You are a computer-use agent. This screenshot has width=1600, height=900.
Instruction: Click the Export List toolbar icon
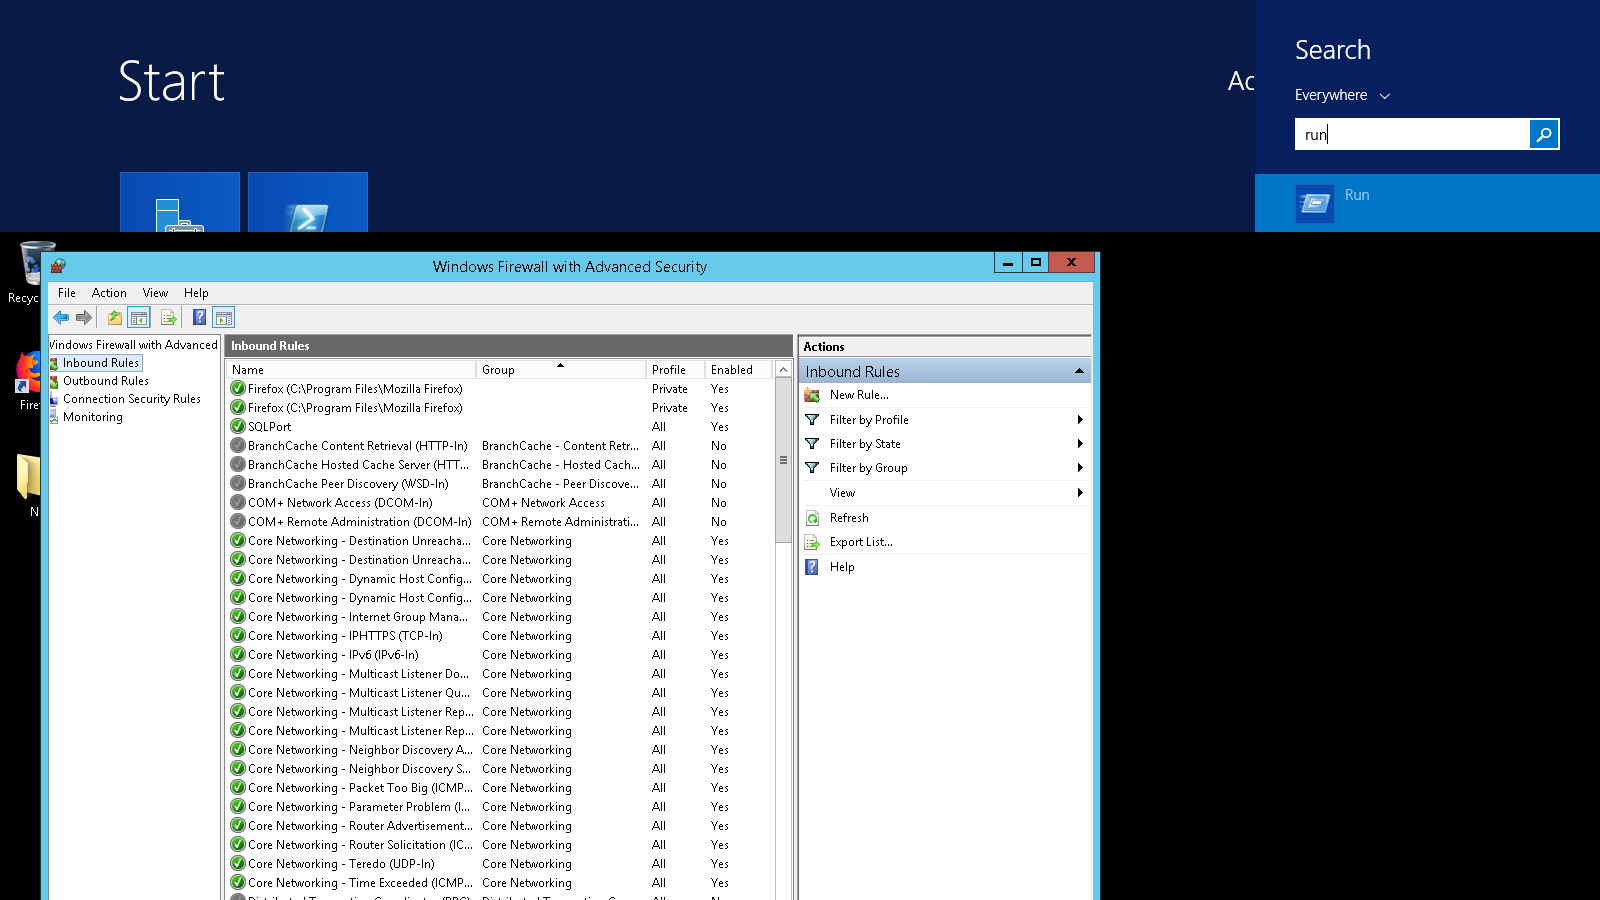(x=168, y=318)
